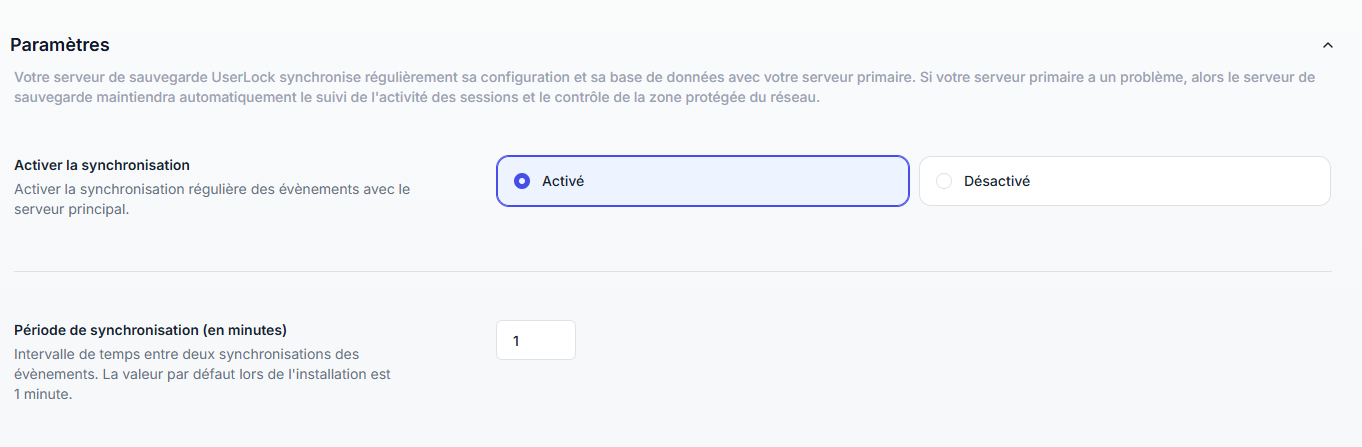Select the Activé radio button
Screen dimensions: 1362x447
pos(521,181)
